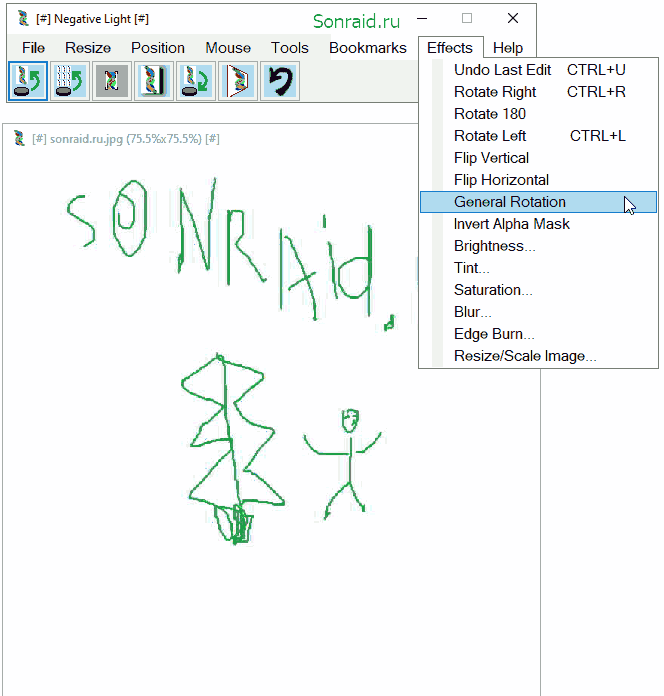
Task: Click the save image to disk toolbar icon
Action: click(196, 81)
